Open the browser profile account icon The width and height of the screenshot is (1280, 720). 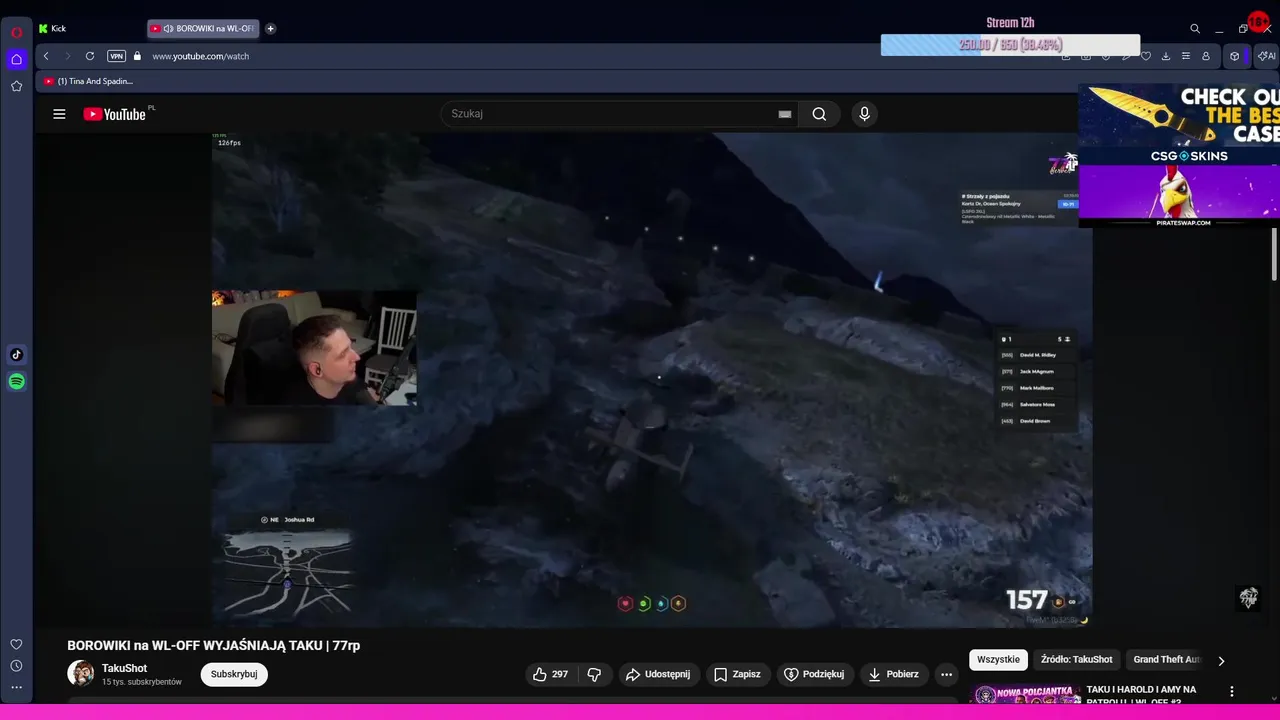coord(1206,56)
